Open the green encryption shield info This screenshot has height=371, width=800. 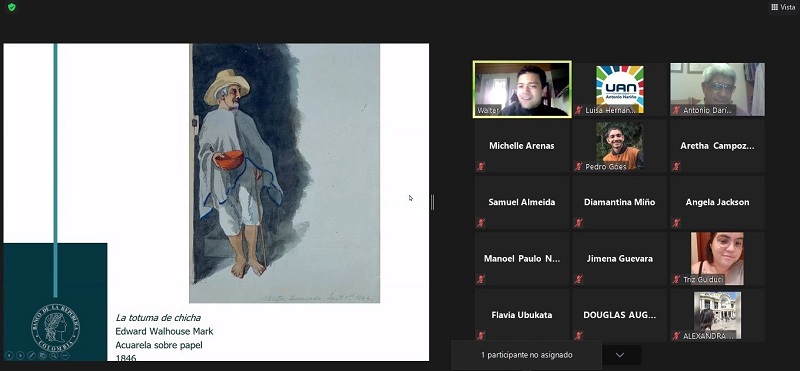point(11,7)
